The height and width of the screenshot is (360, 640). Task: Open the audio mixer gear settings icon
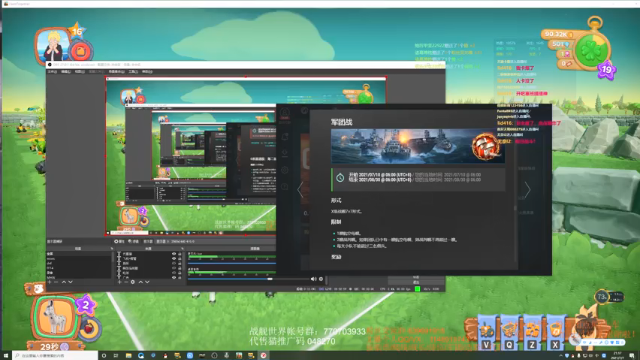(x=321, y=279)
